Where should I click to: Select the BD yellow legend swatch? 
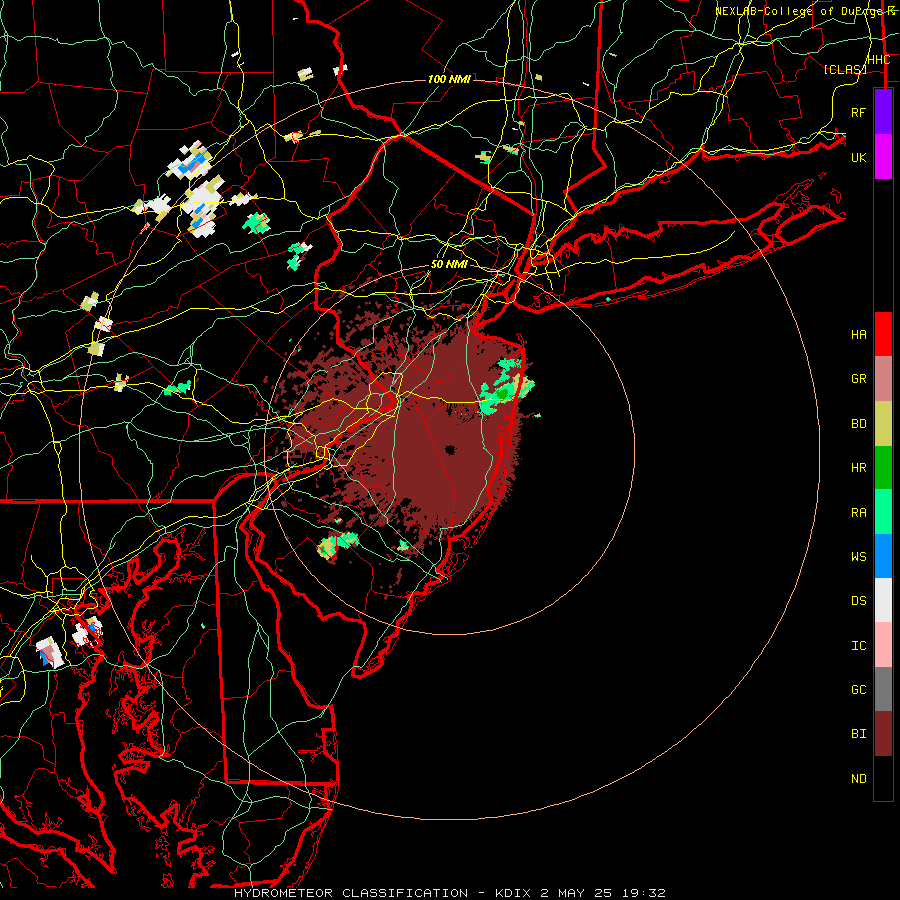(x=883, y=424)
